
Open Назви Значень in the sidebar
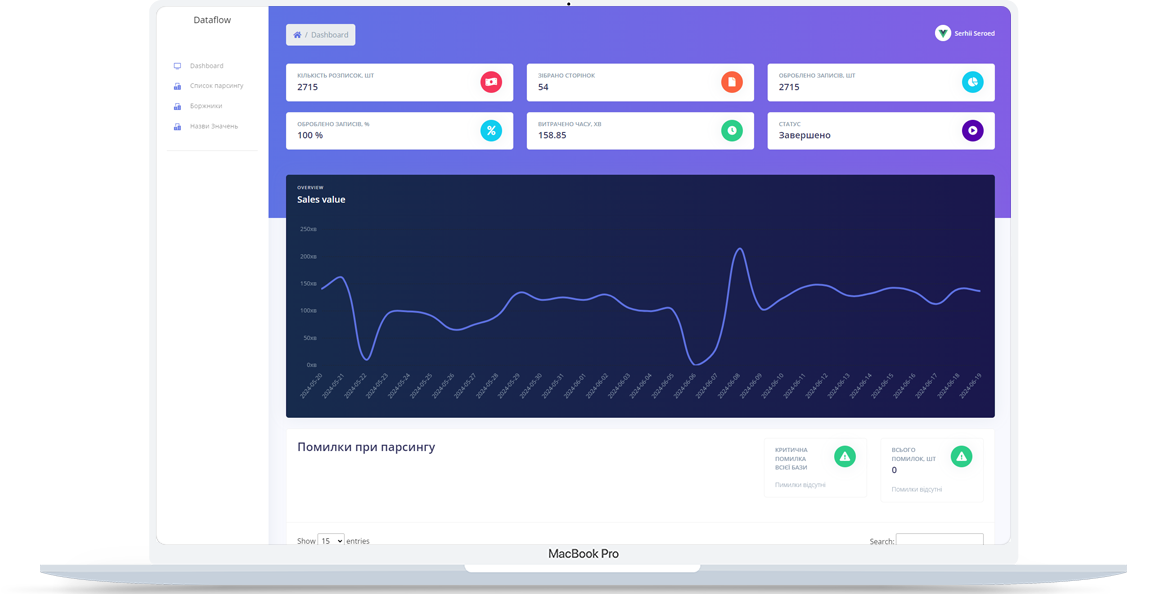tap(214, 127)
